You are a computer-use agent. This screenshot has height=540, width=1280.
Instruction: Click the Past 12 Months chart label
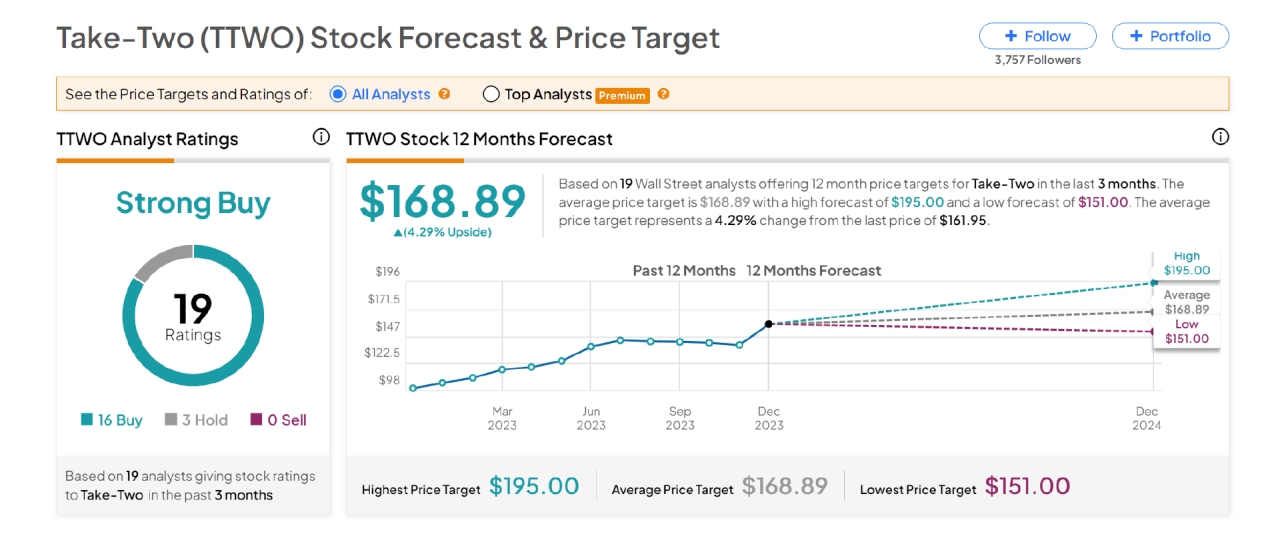[684, 271]
